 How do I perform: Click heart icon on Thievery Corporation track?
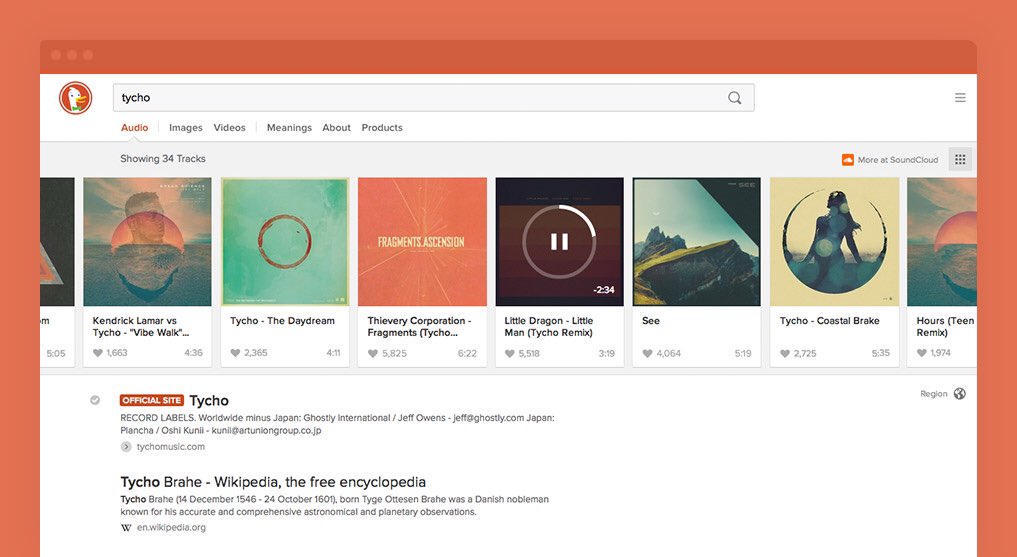(x=373, y=353)
